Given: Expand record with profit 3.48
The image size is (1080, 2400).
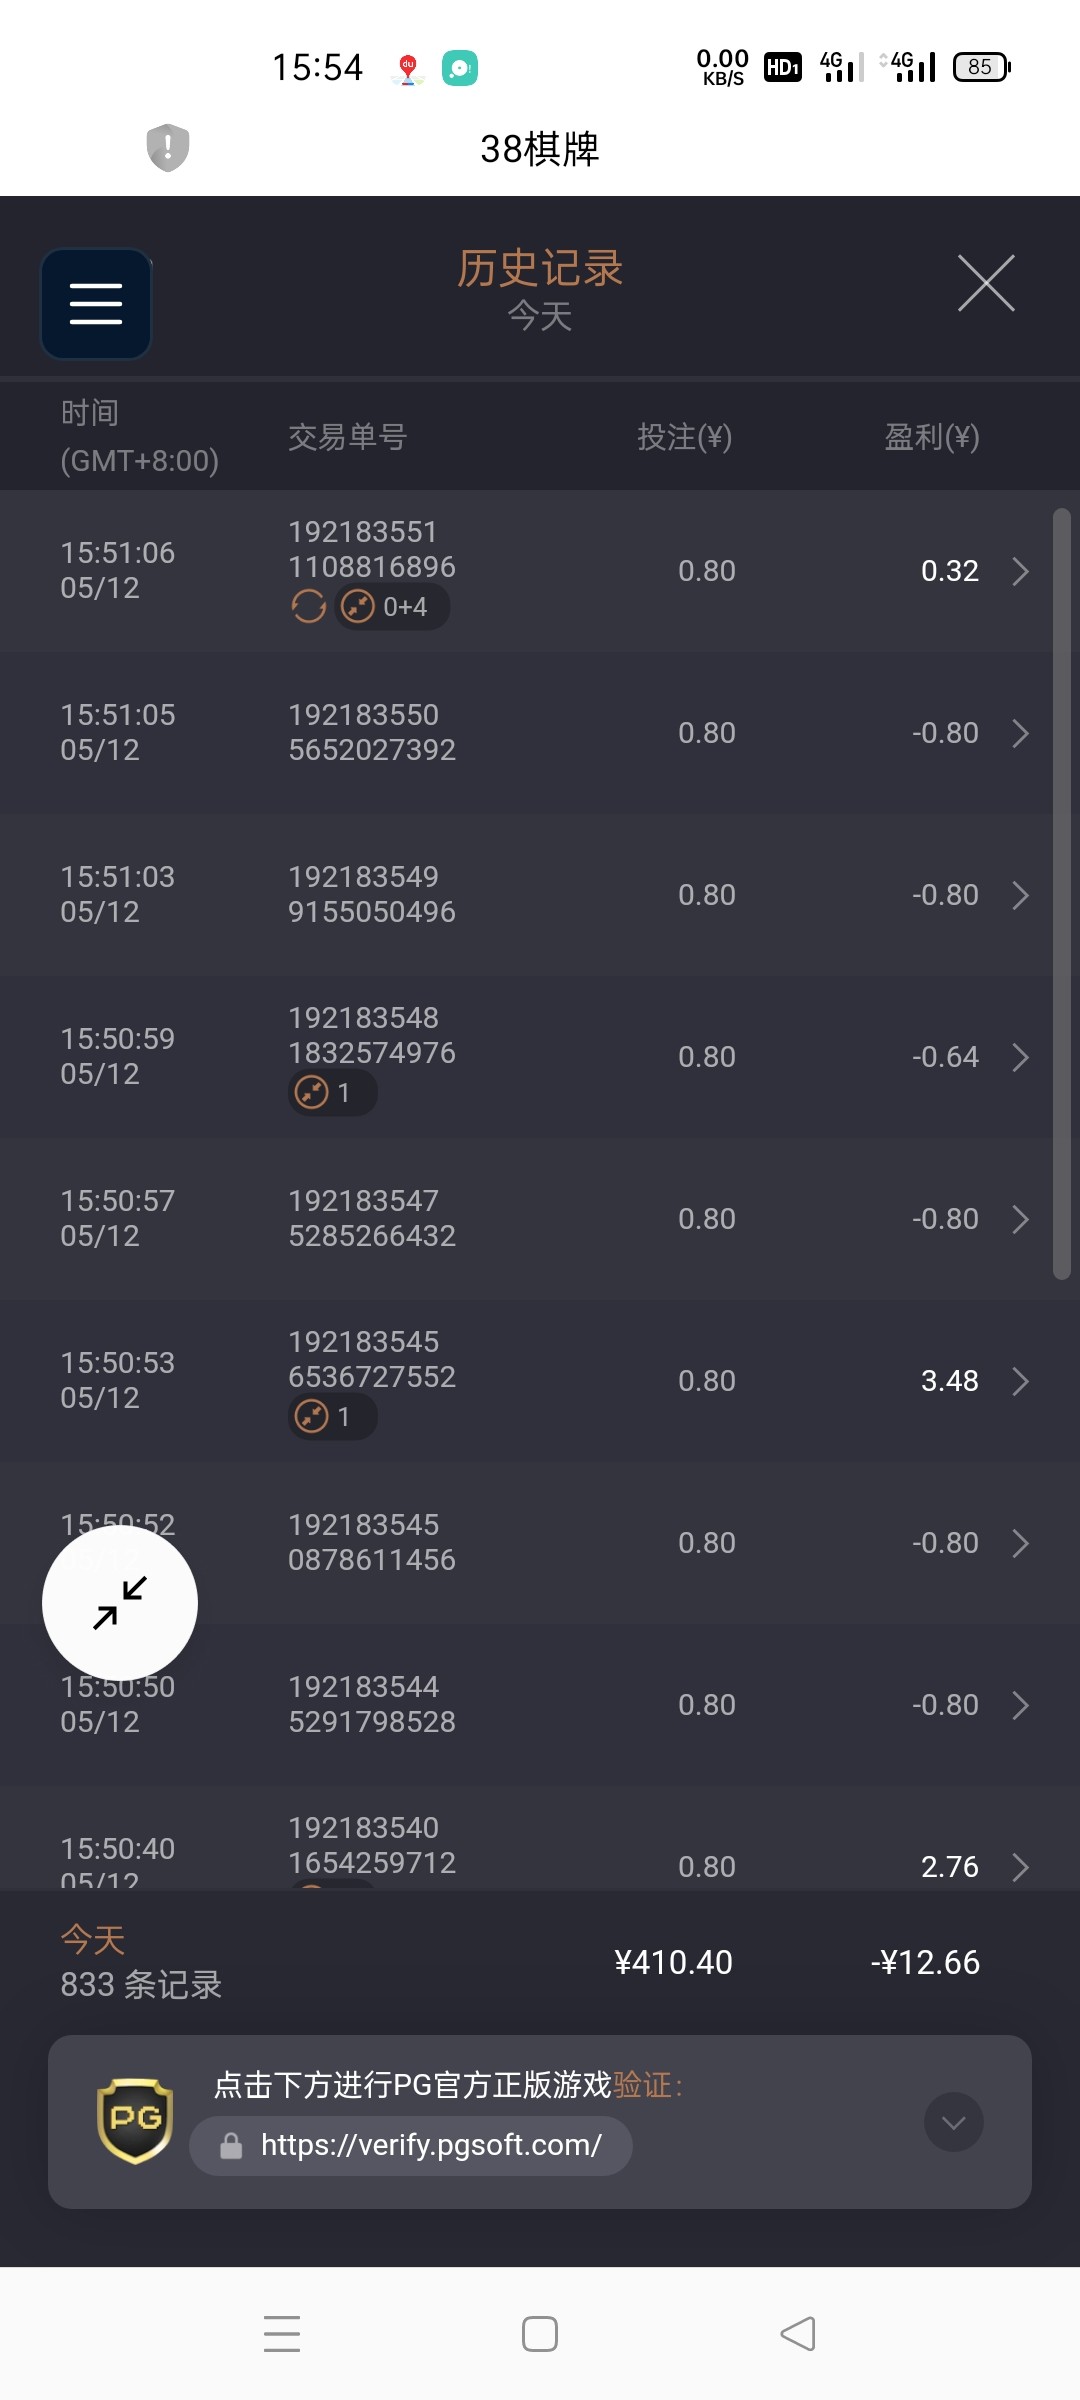Looking at the screenshot, I should point(1020,1381).
